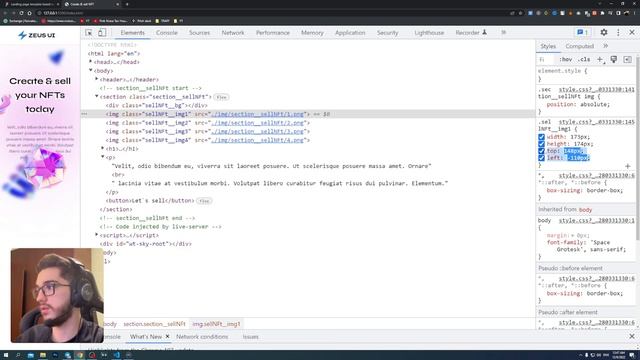Select the div wt-sky-root element row
640x360 pixels.
[x=146, y=244]
